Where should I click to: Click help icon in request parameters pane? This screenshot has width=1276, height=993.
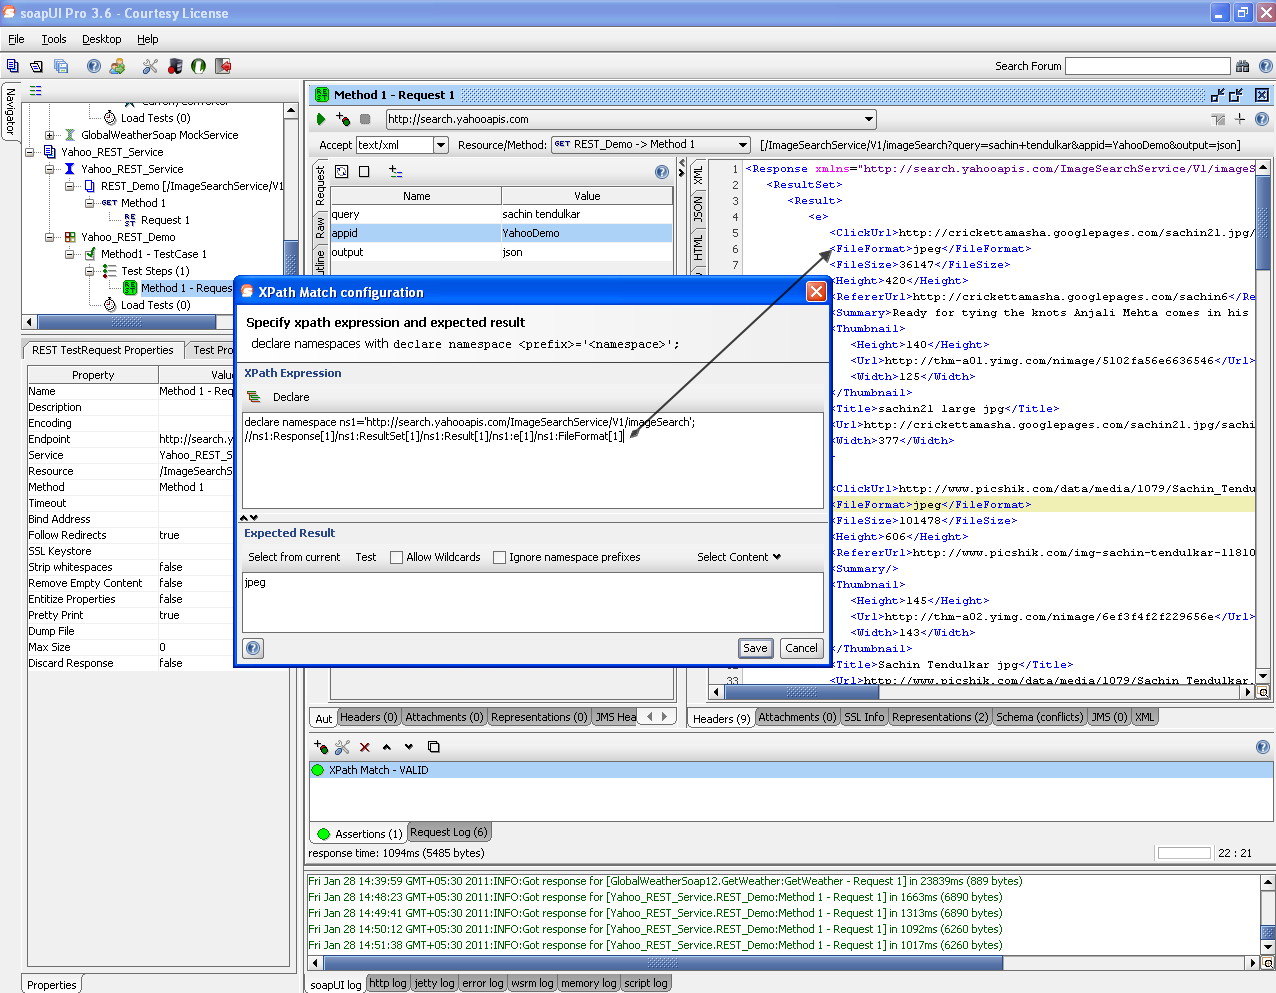[661, 172]
